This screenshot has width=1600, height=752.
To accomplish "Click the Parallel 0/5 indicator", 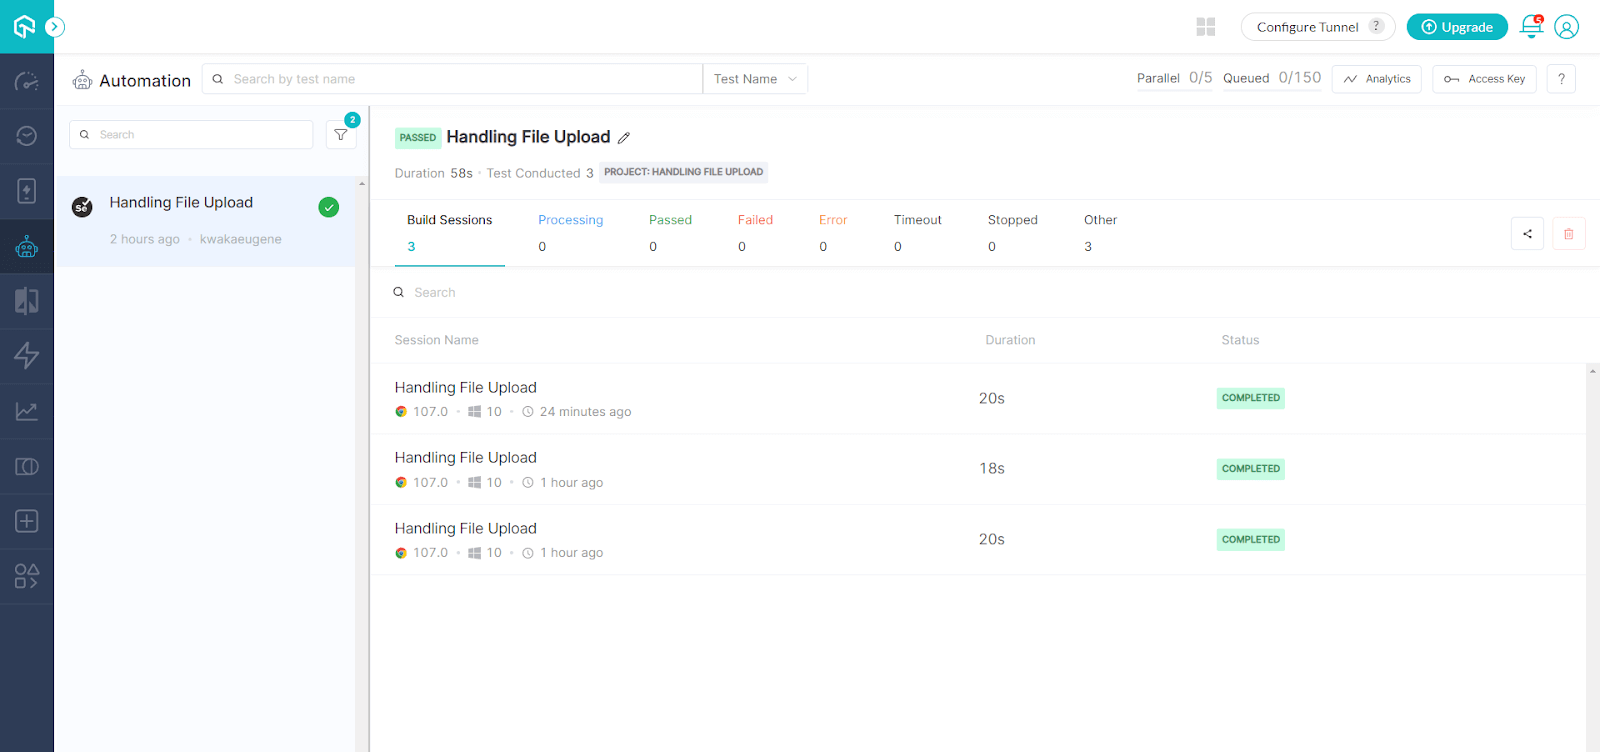I will (1174, 78).
